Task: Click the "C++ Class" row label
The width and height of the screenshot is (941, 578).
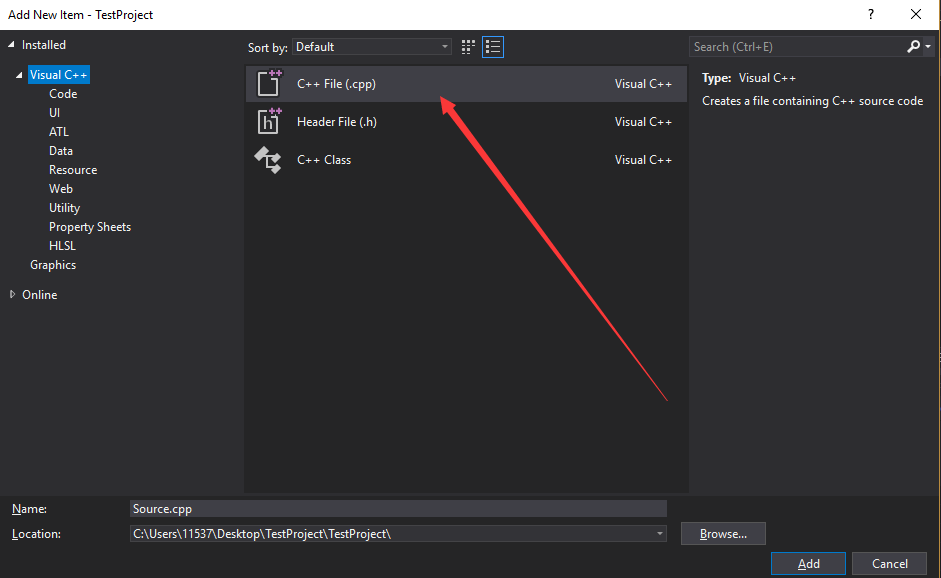Action: click(324, 160)
